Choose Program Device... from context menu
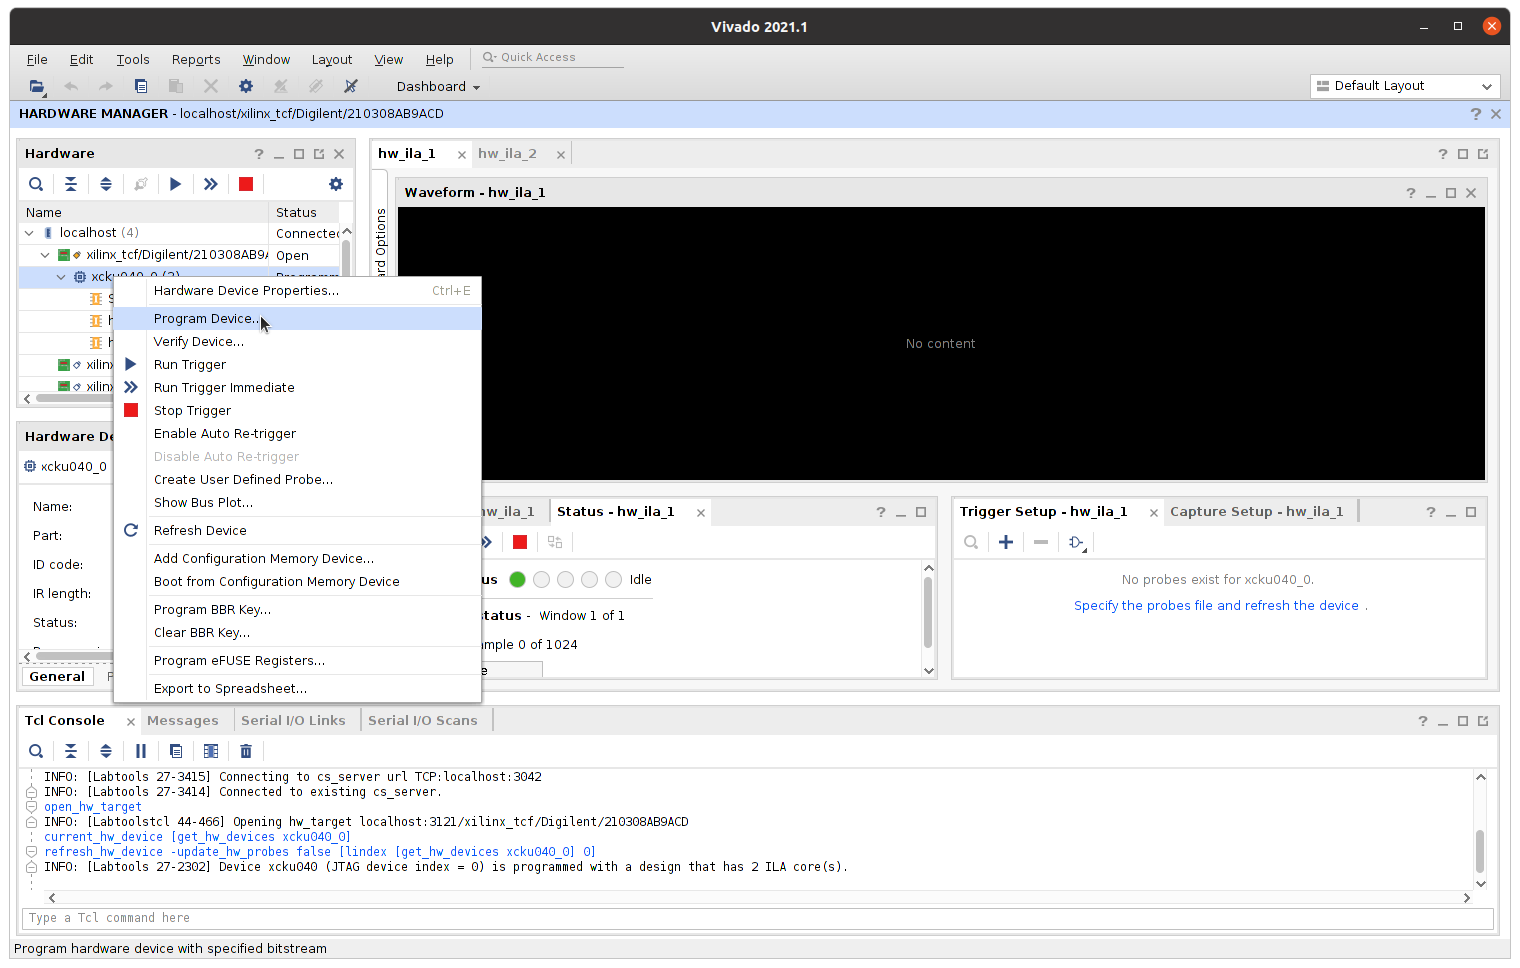This screenshot has width=1520, height=968. coord(298,319)
